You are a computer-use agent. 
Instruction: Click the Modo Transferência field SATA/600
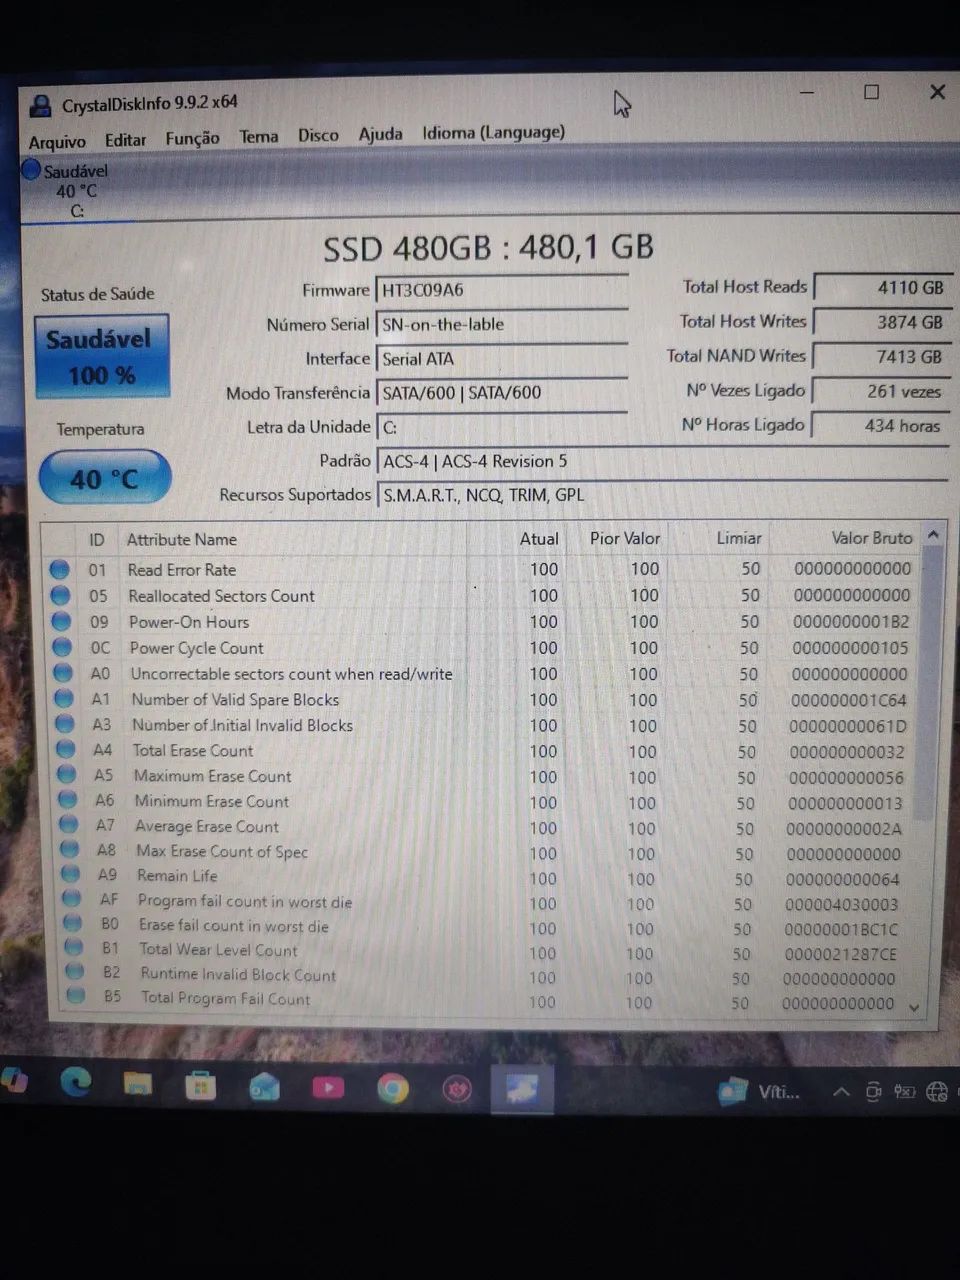[x=501, y=392]
